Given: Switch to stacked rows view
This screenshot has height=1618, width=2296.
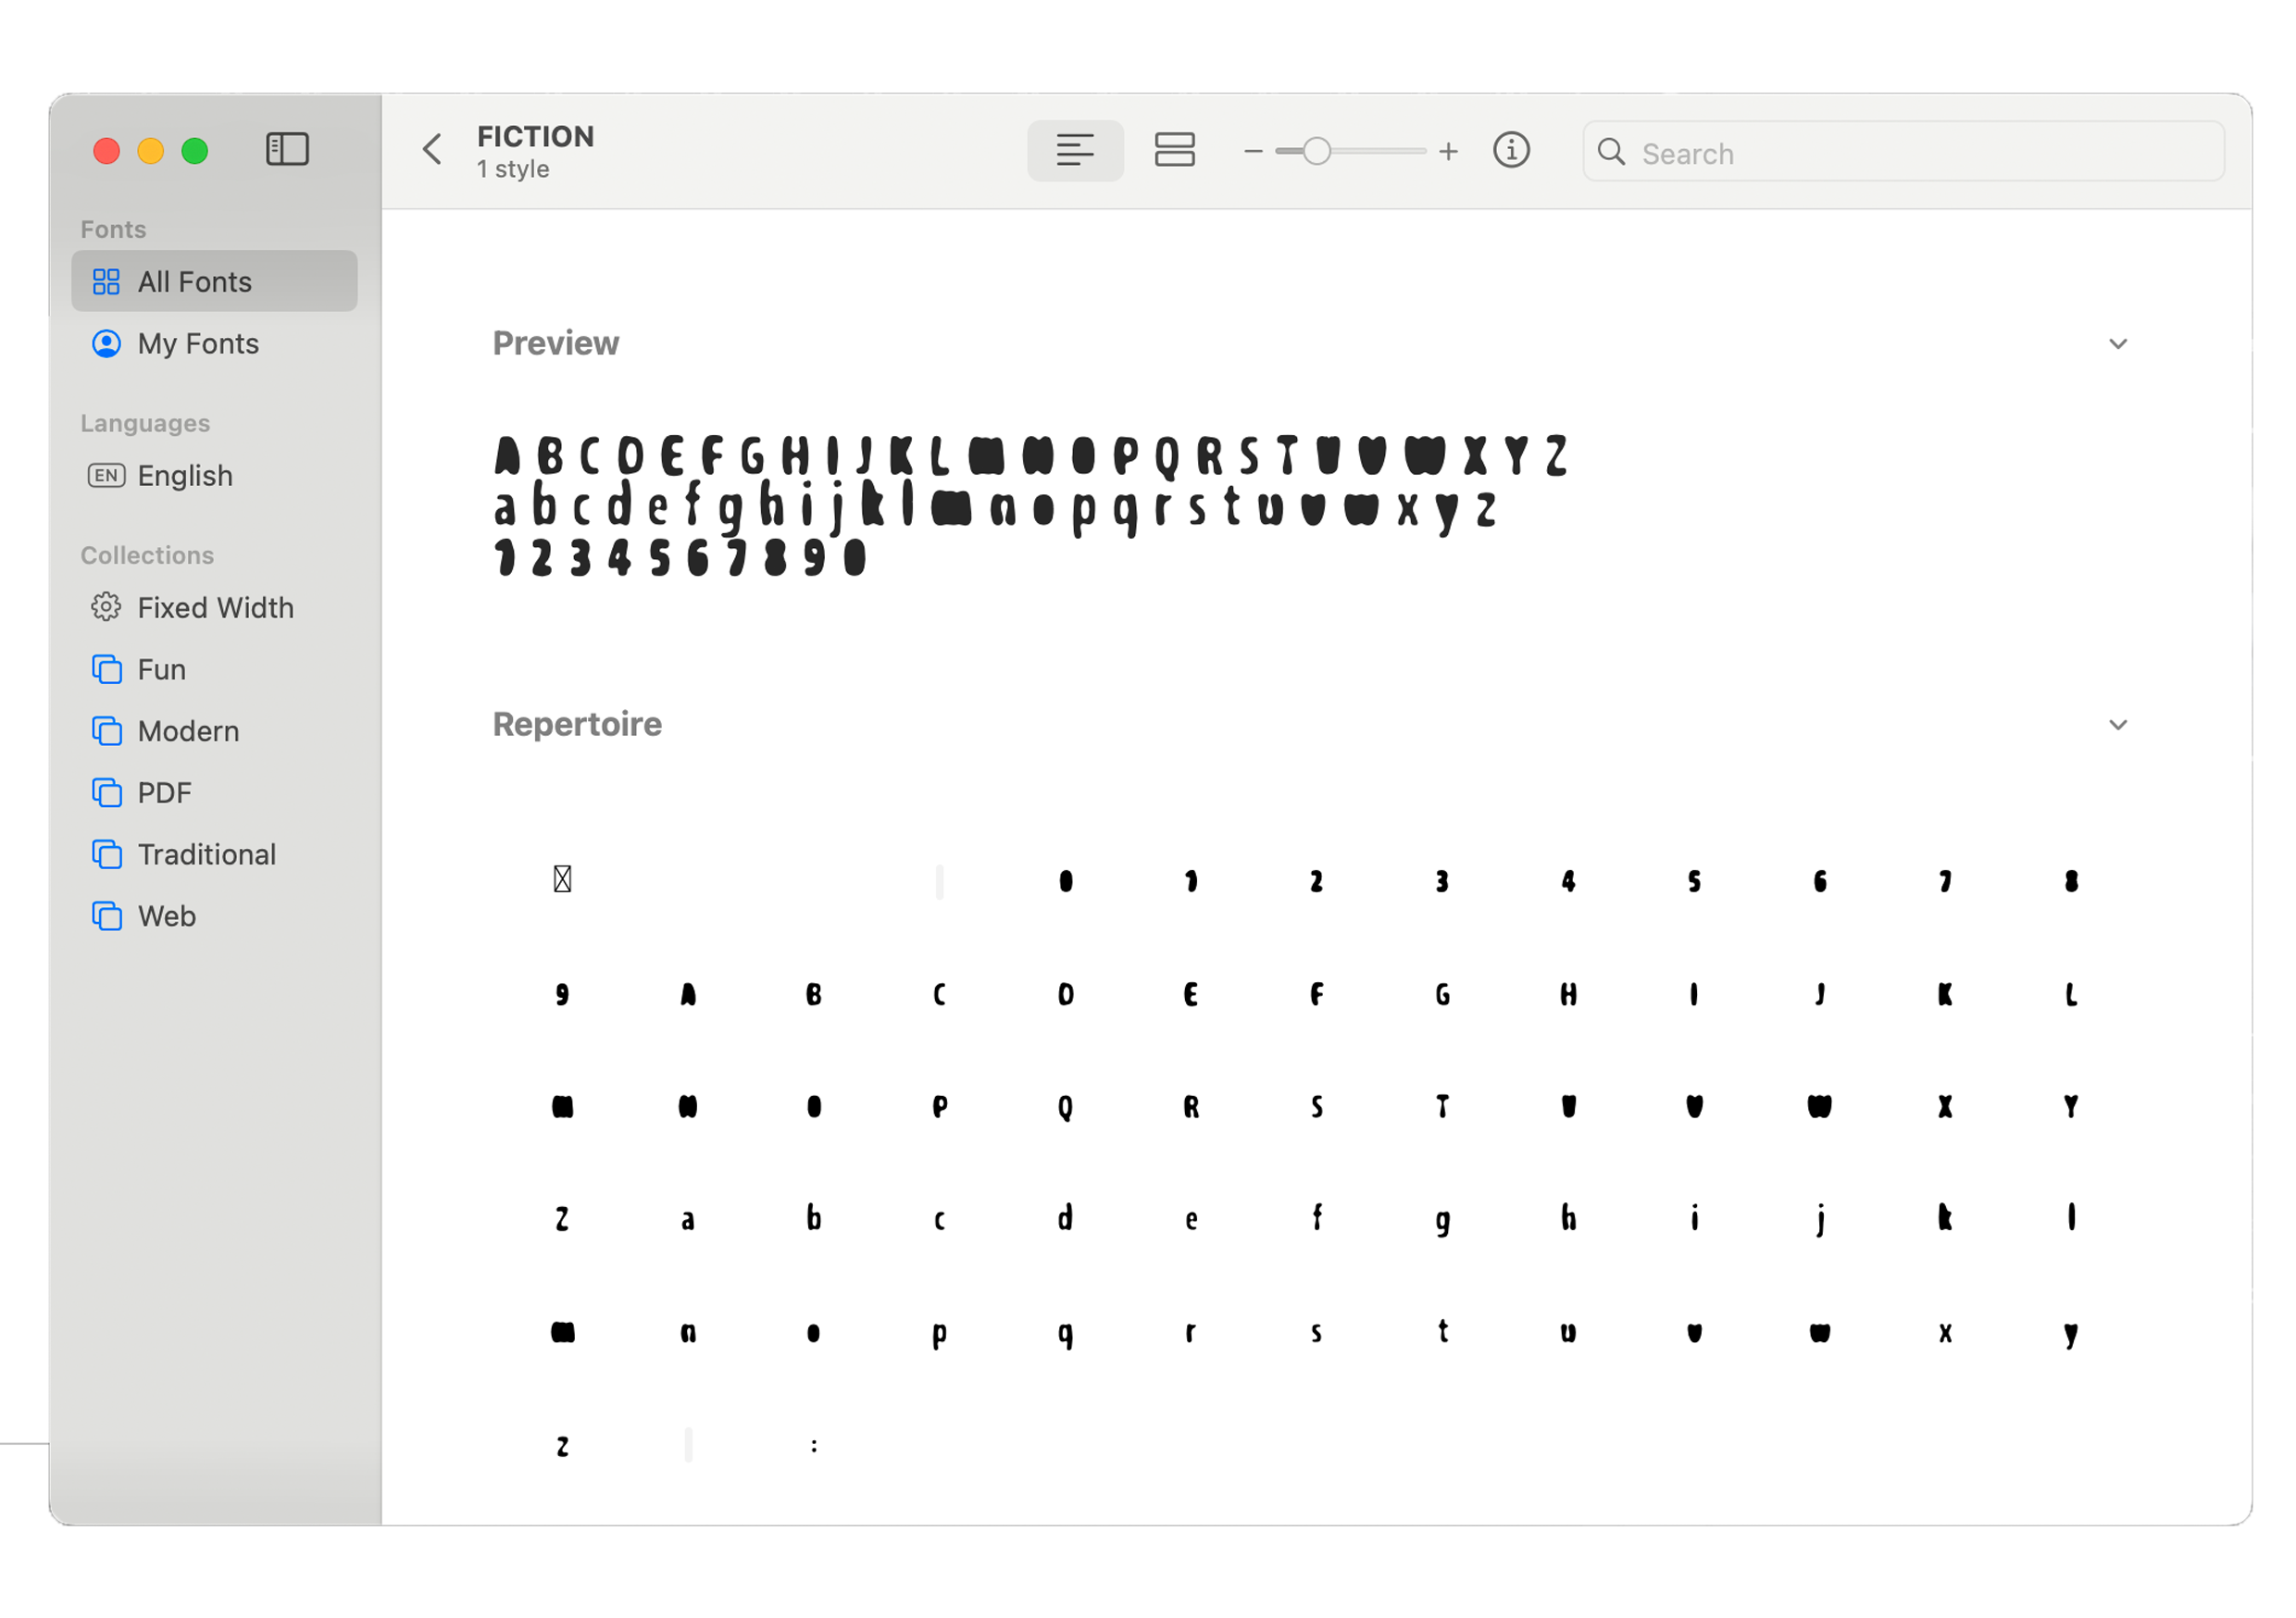Looking at the screenshot, I should [x=1174, y=151].
